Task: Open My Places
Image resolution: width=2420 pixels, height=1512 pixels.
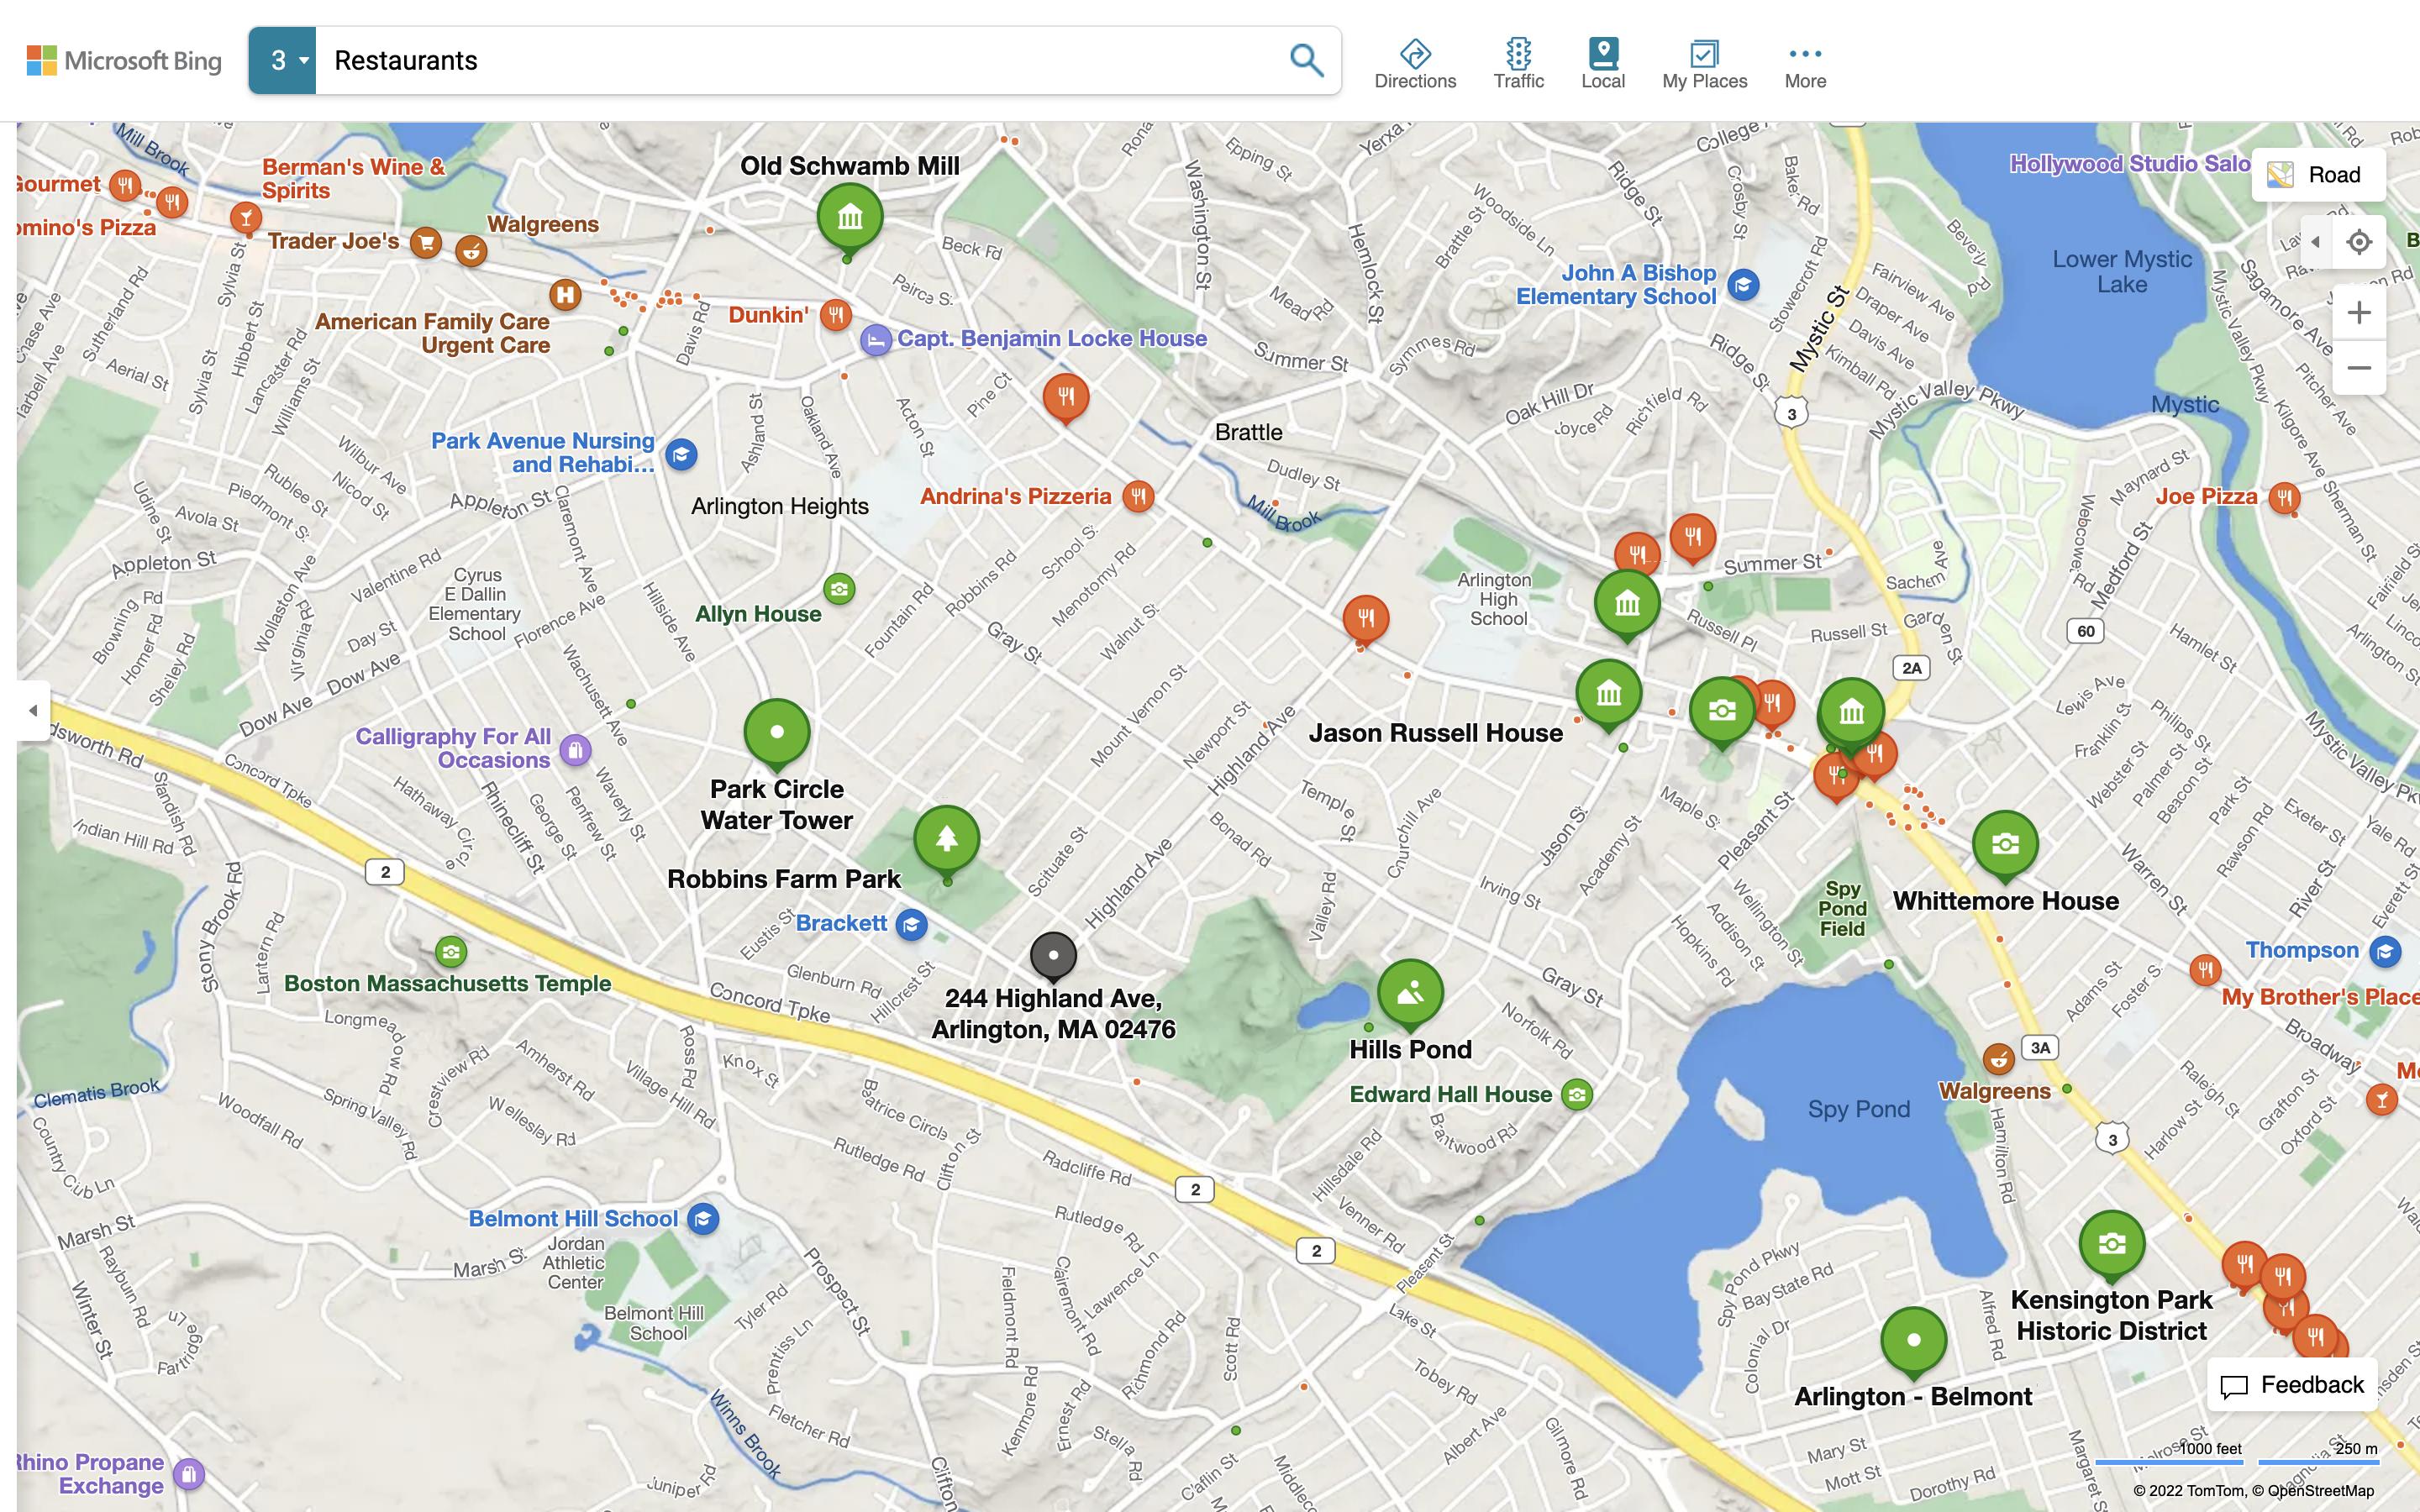Action: [1704, 64]
